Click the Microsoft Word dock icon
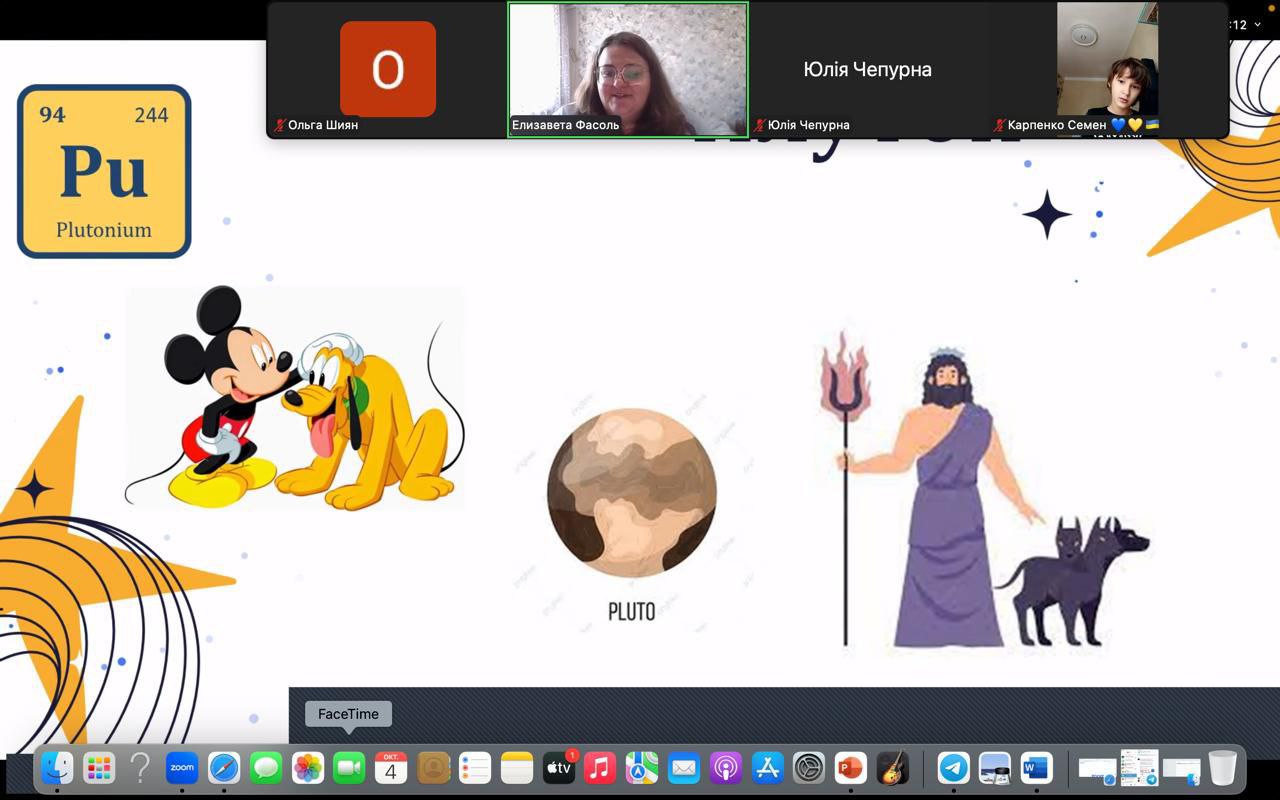 (1037, 768)
